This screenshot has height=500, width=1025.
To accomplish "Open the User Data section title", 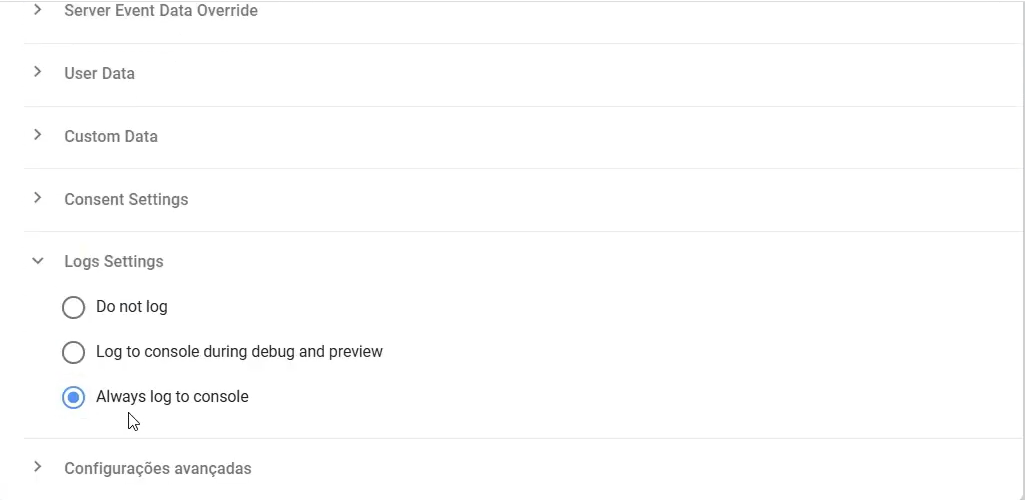I will point(99,74).
